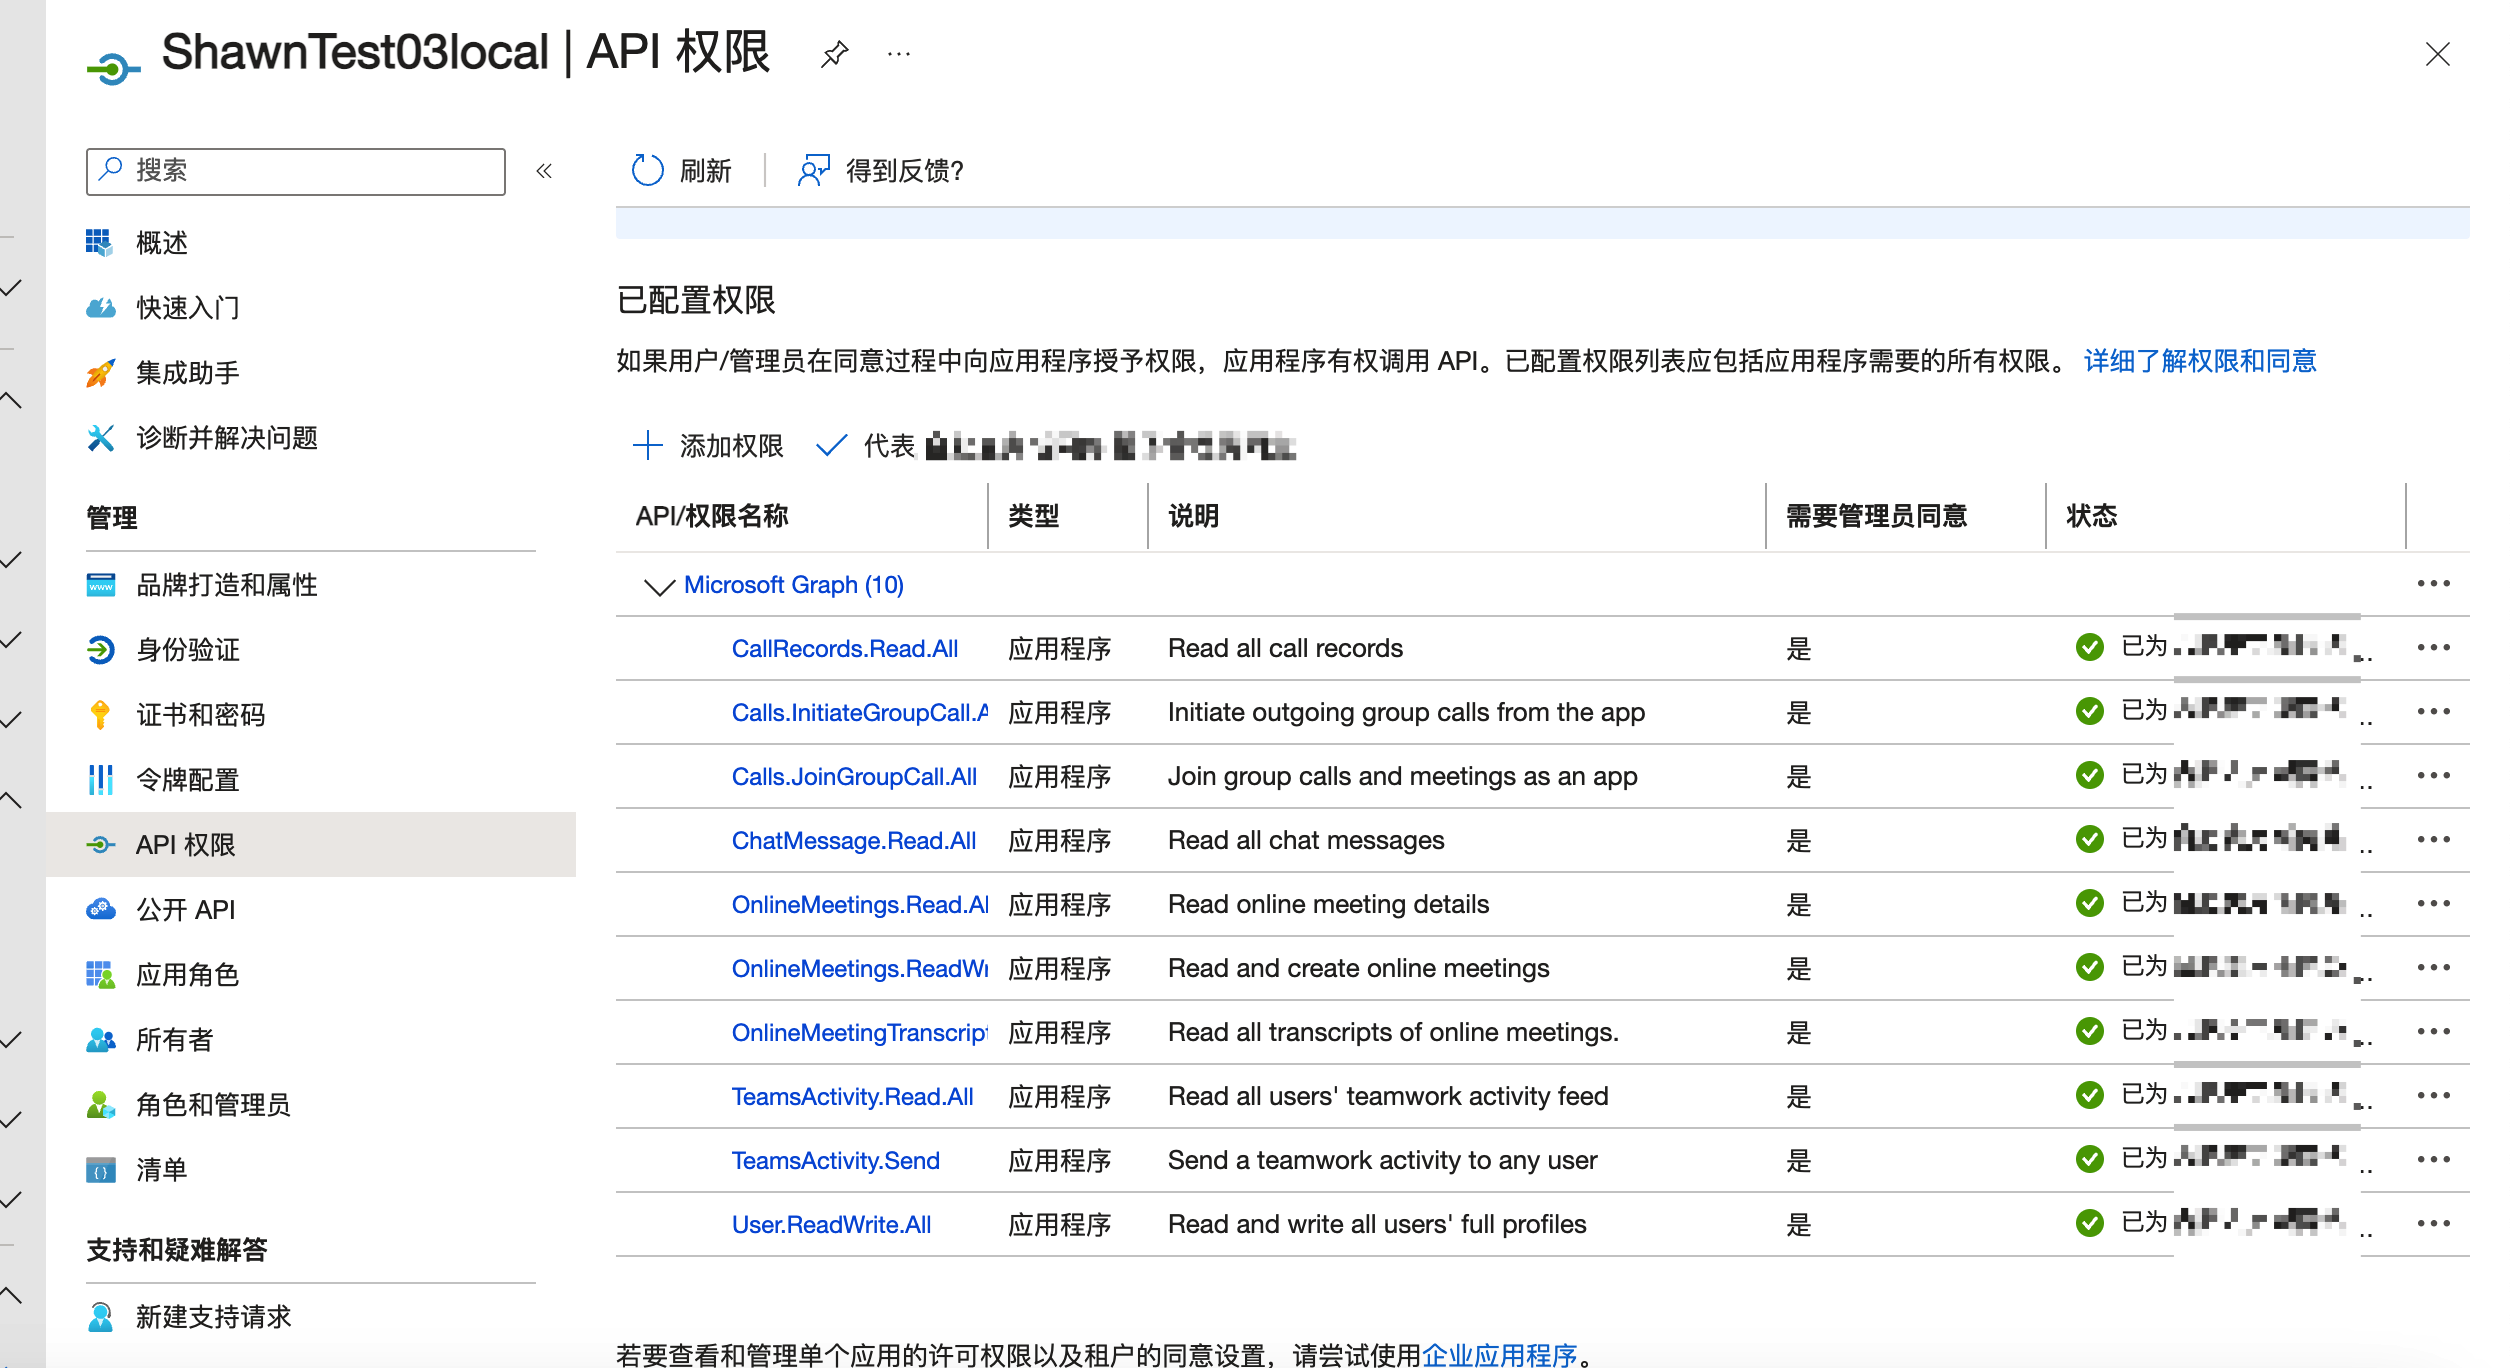Viewport: 2510px width, 1368px height.
Task: Collapse the sidebar with the double-chevron icon
Action: click(544, 171)
